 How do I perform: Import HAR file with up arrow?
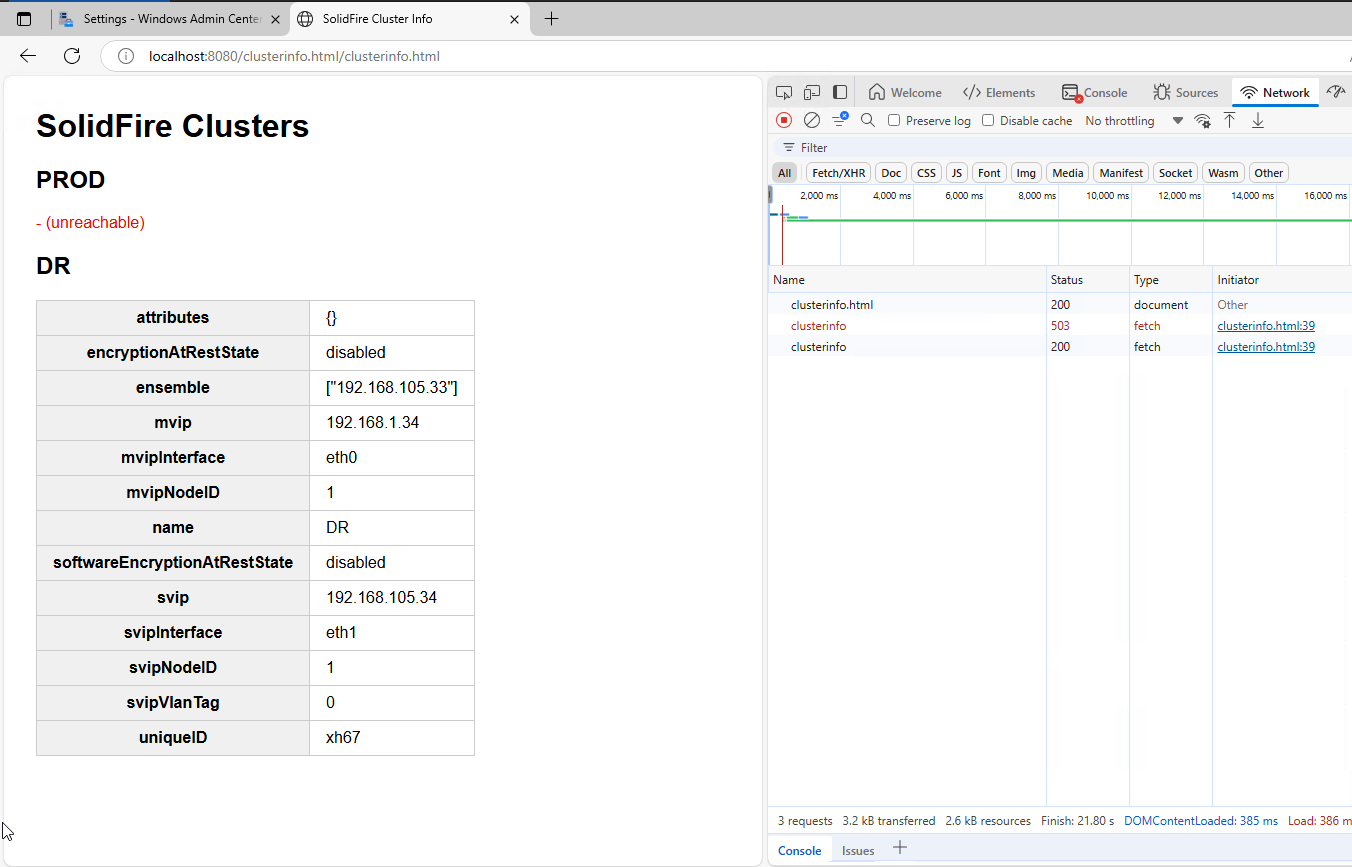click(1230, 120)
